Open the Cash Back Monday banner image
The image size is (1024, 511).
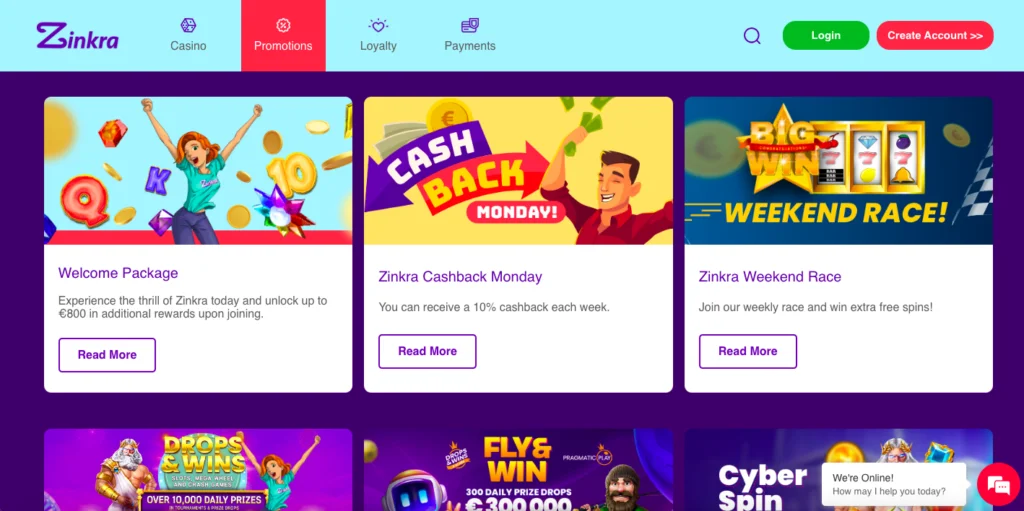[518, 171]
